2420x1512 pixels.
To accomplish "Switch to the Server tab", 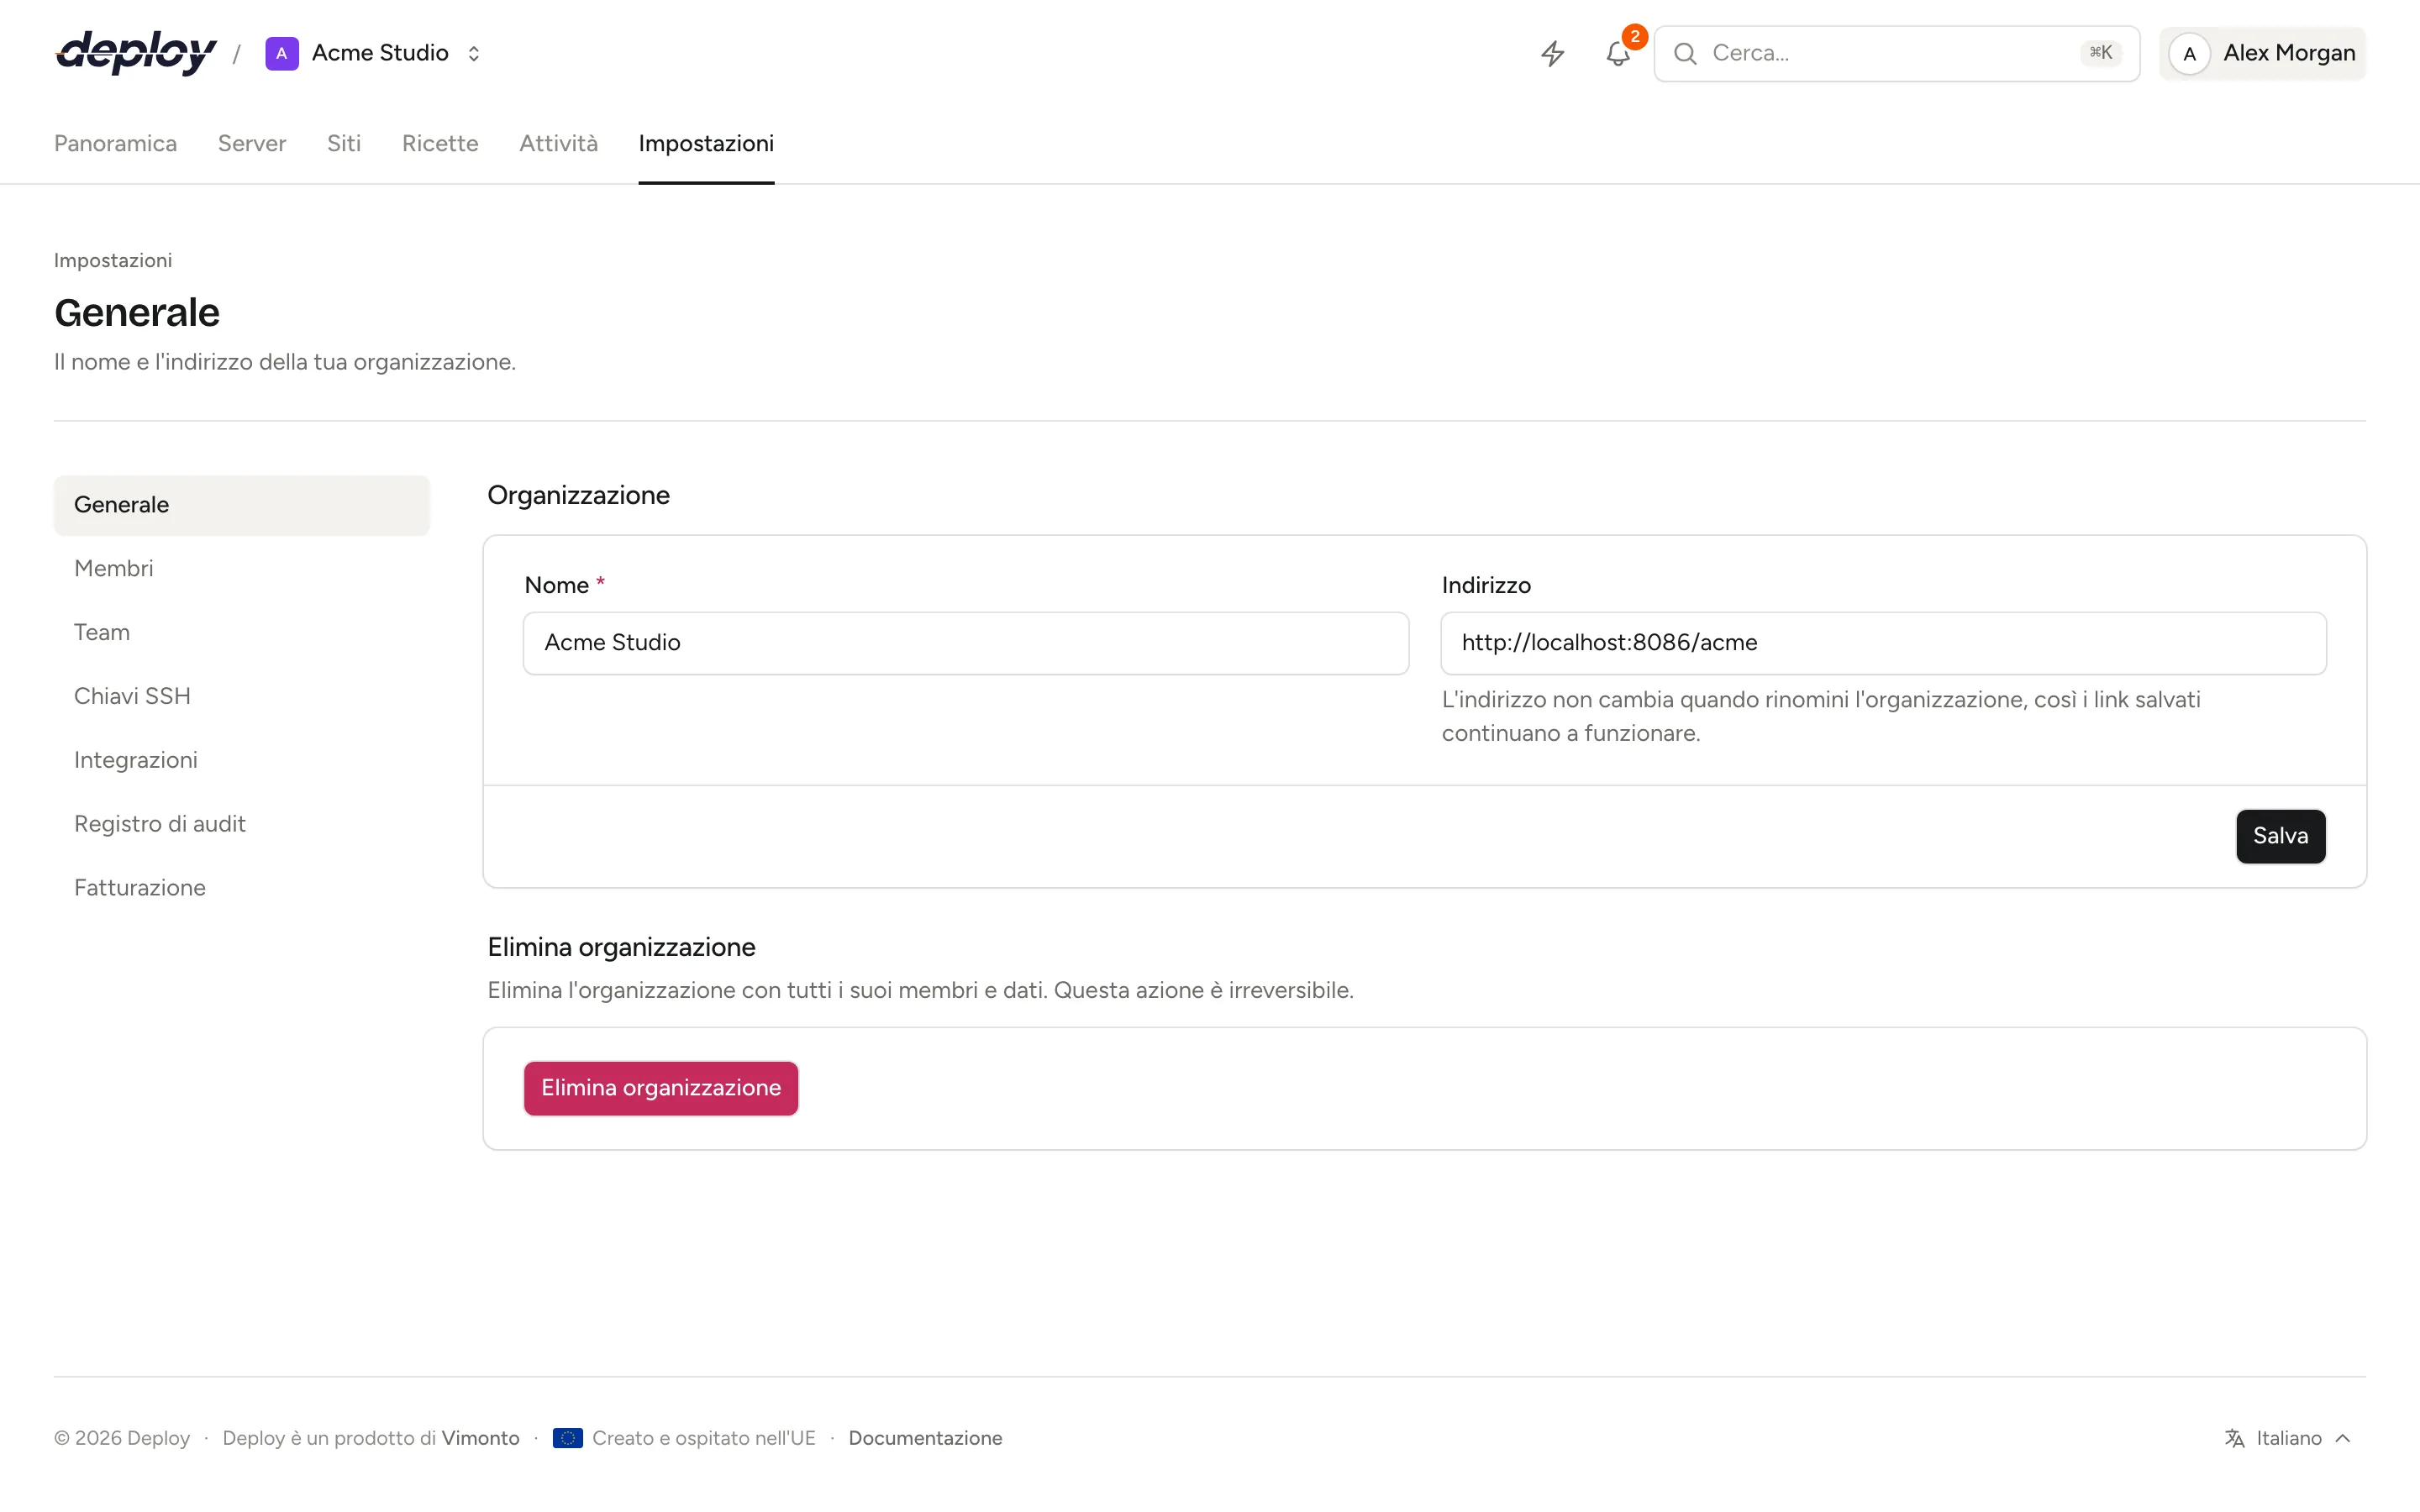I will tap(252, 143).
